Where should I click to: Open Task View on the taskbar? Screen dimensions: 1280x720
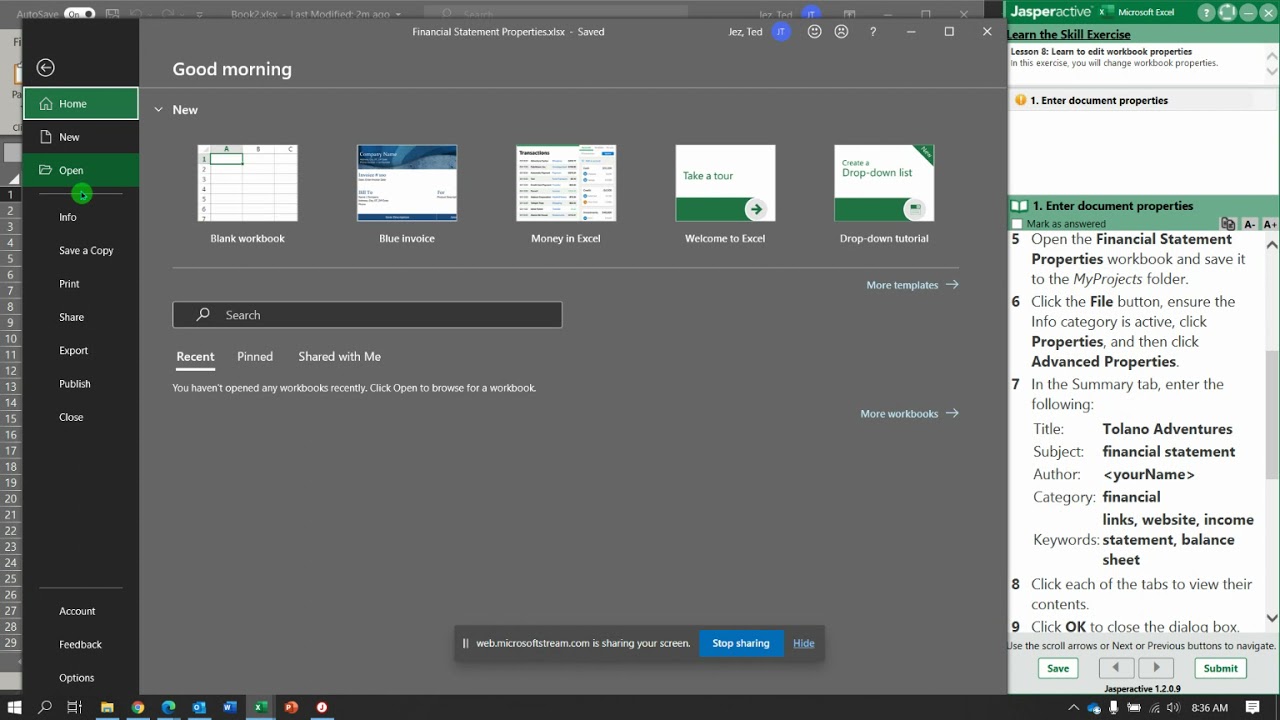[x=74, y=707]
